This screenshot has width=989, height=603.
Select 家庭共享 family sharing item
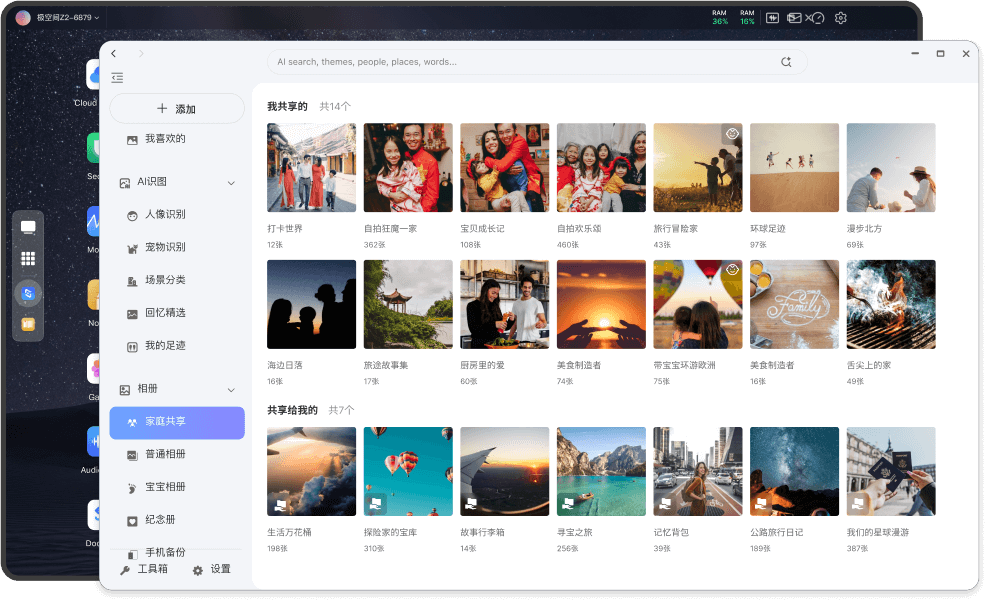click(x=176, y=422)
